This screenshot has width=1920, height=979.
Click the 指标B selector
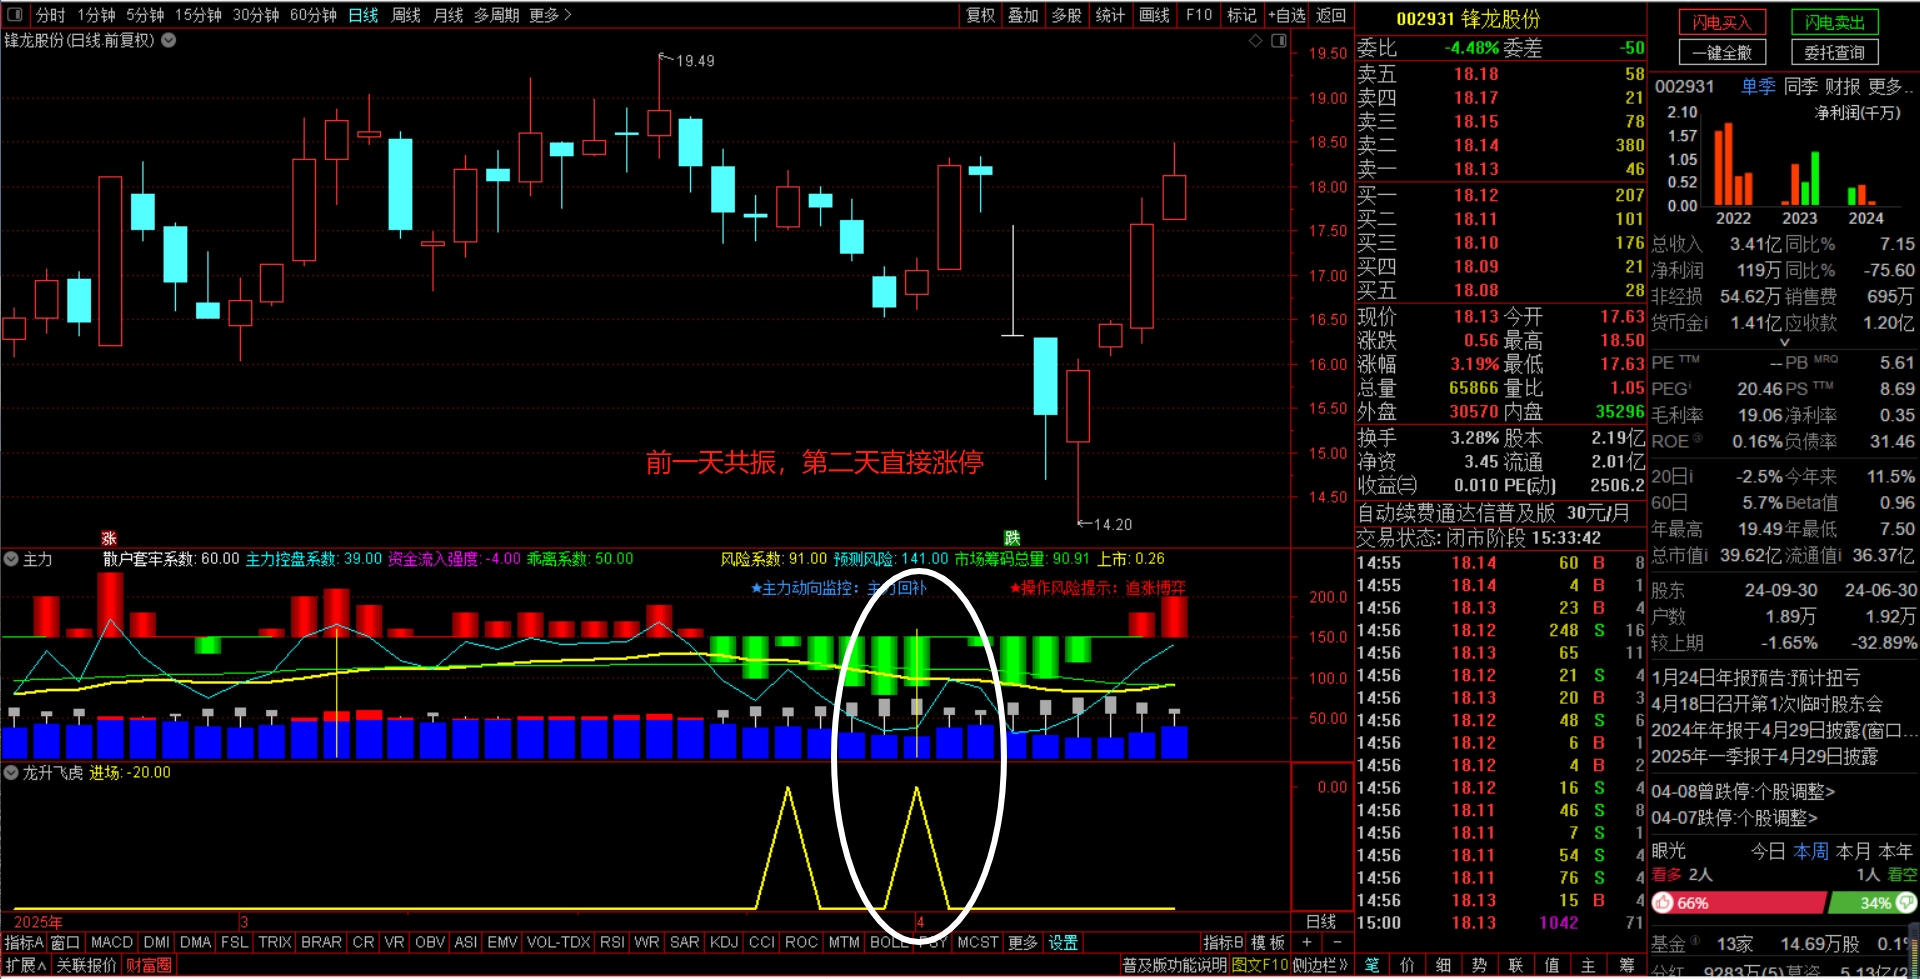point(1223,943)
